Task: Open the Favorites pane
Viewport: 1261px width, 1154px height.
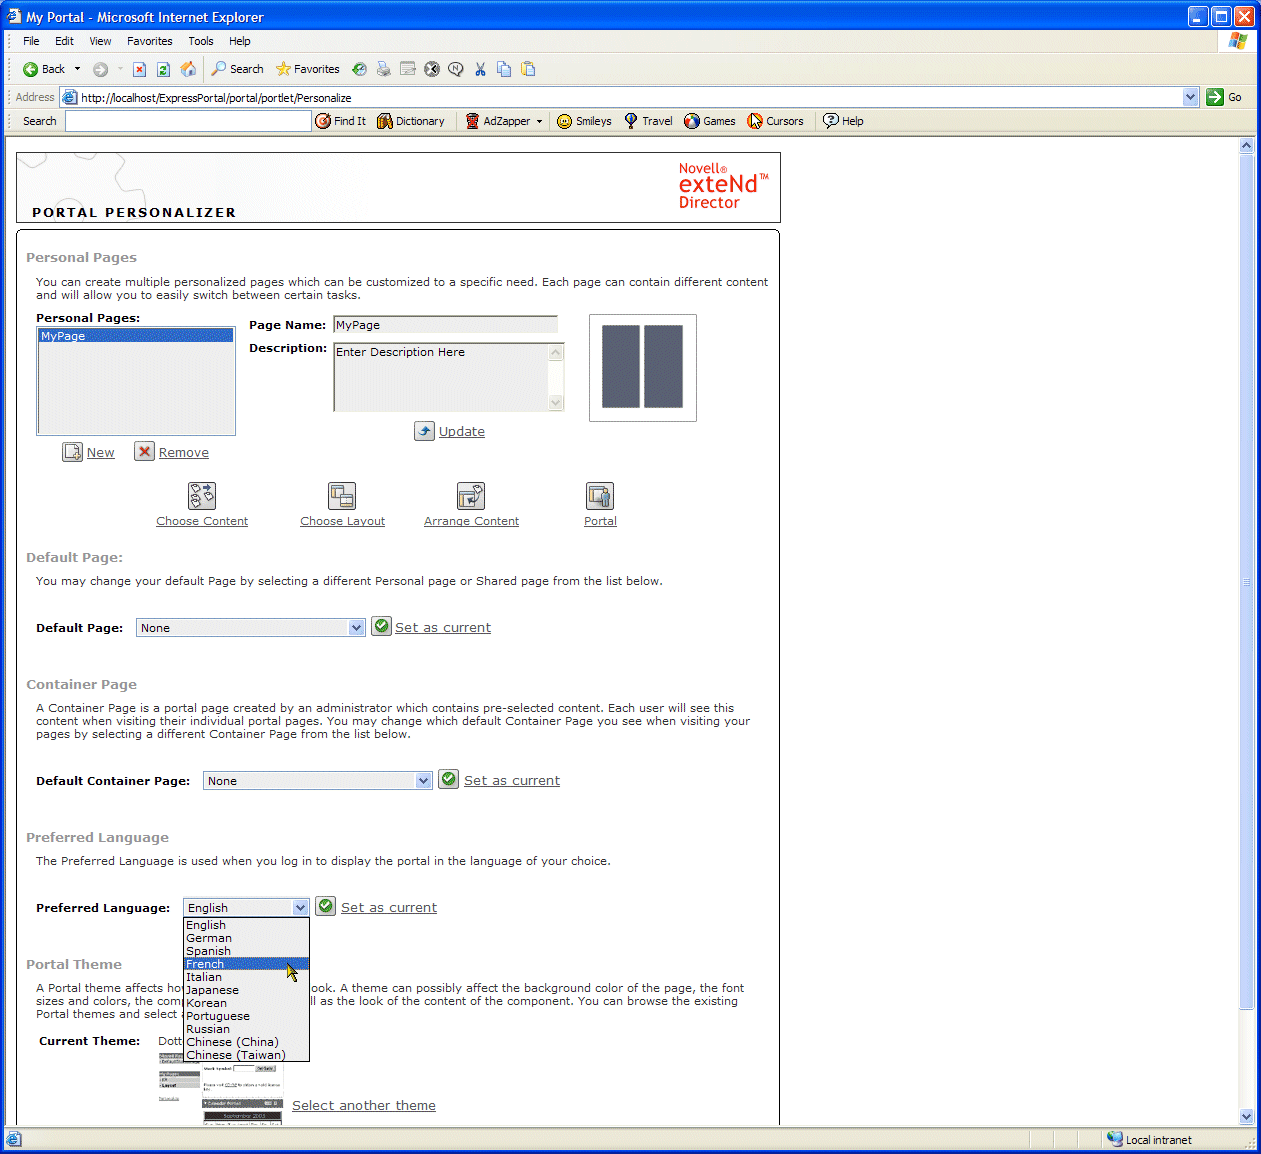Action: [308, 69]
